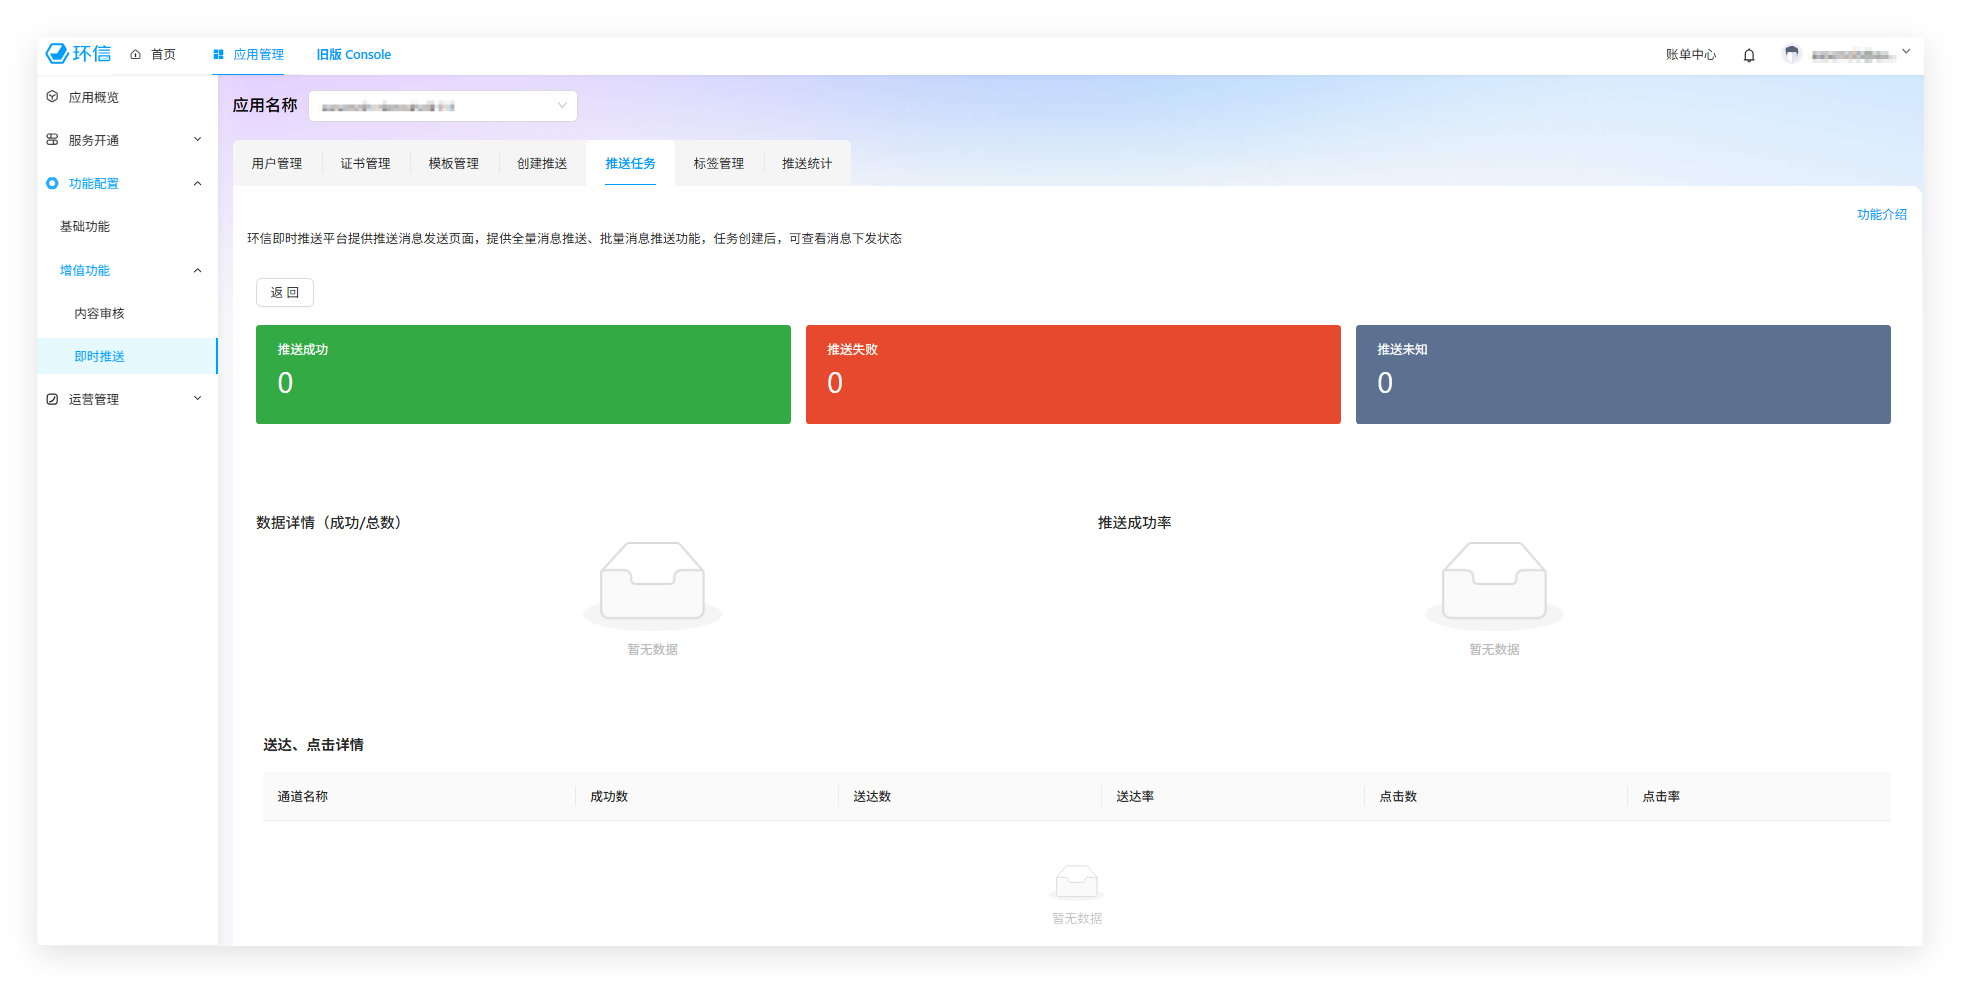Click the 服务开通 sidebar icon
Screen dimensions: 1961x983
point(53,140)
